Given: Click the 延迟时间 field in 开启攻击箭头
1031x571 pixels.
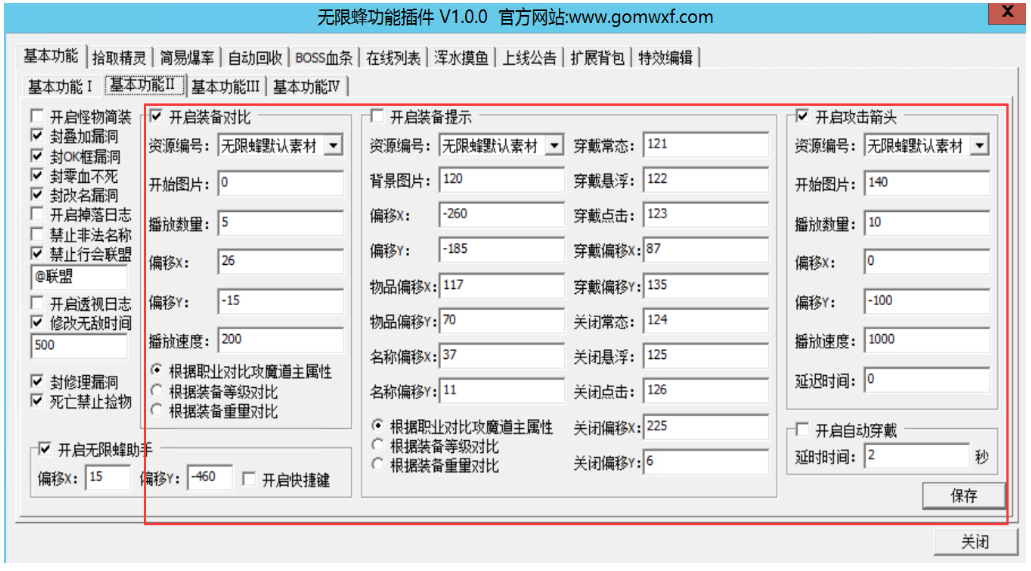Looking at the screenshot, I should (926, 380).
